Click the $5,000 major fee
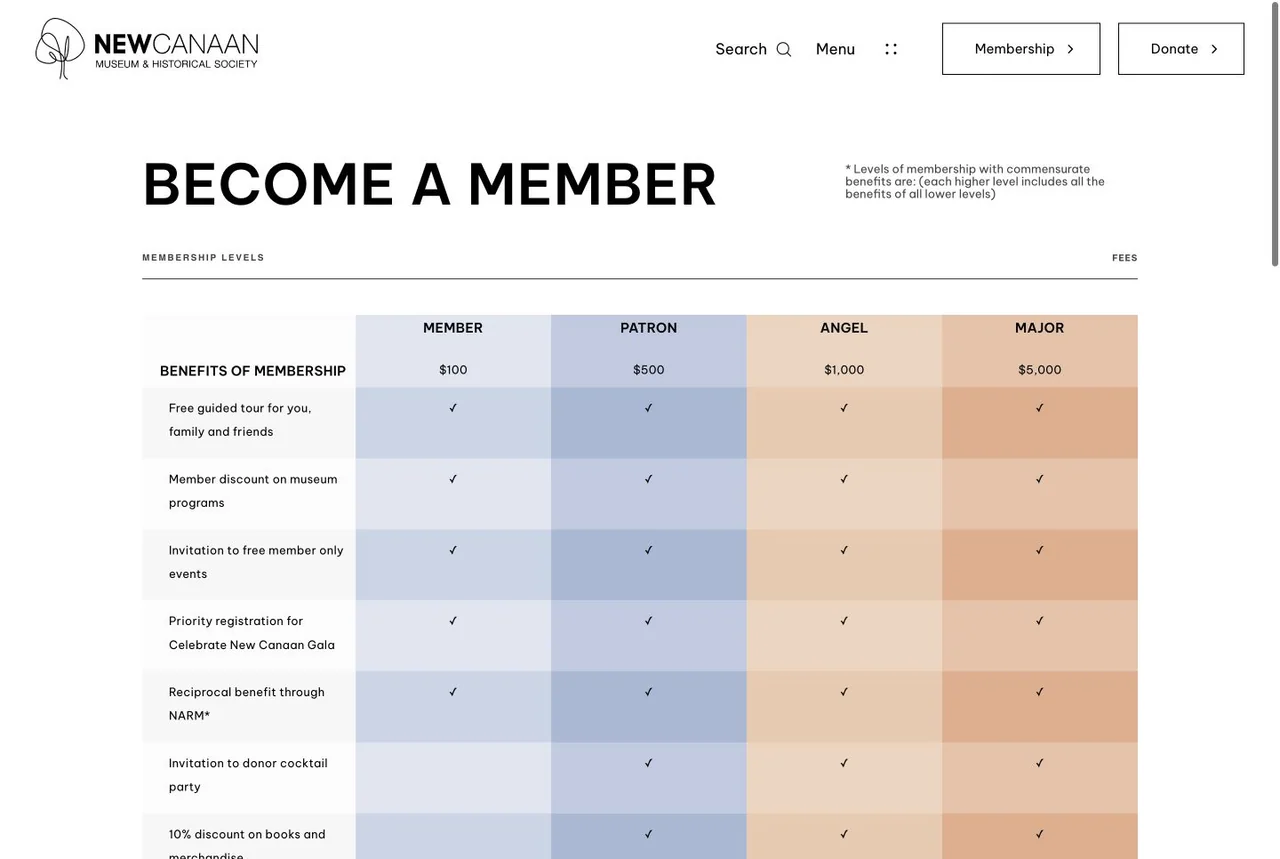Viewport: 1280px width, 859px height. point(1040,370)
